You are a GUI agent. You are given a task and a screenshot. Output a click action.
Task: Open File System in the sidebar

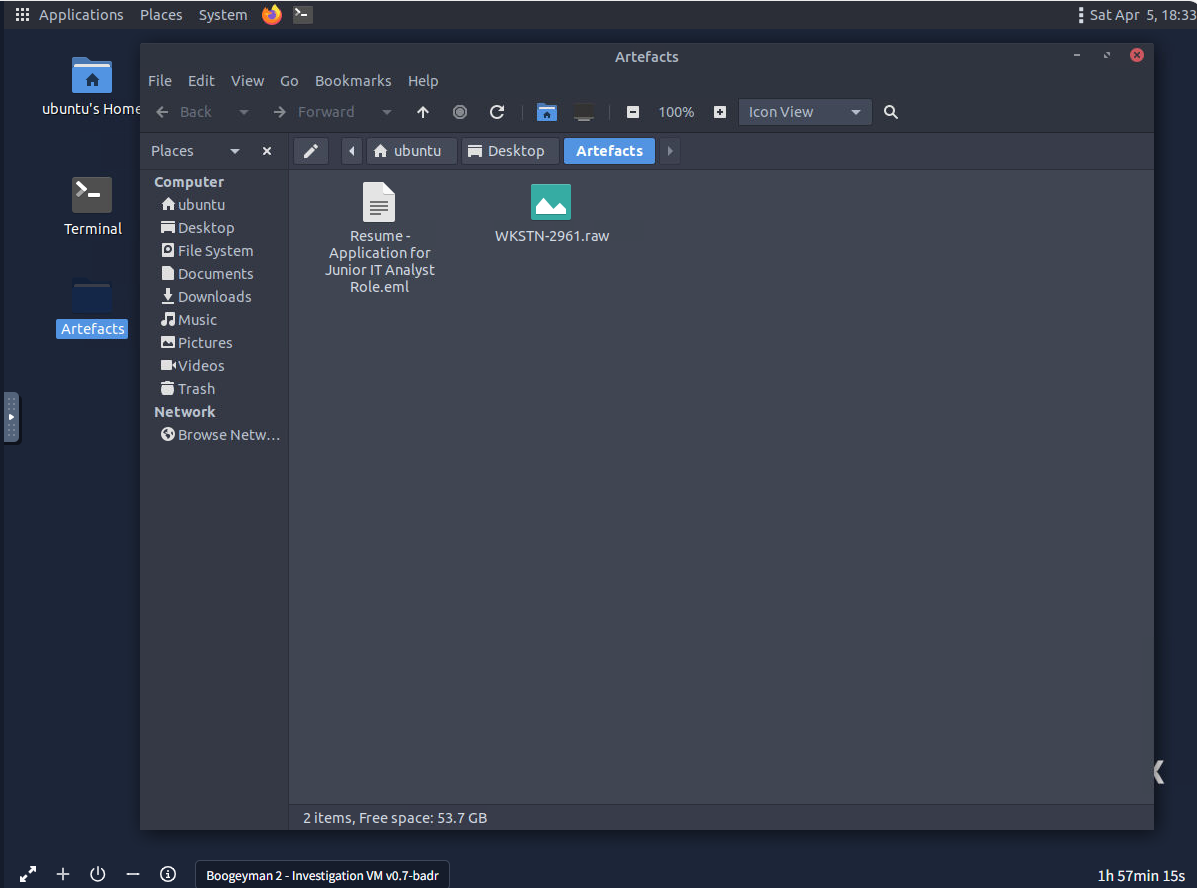(x=207, y=250)
